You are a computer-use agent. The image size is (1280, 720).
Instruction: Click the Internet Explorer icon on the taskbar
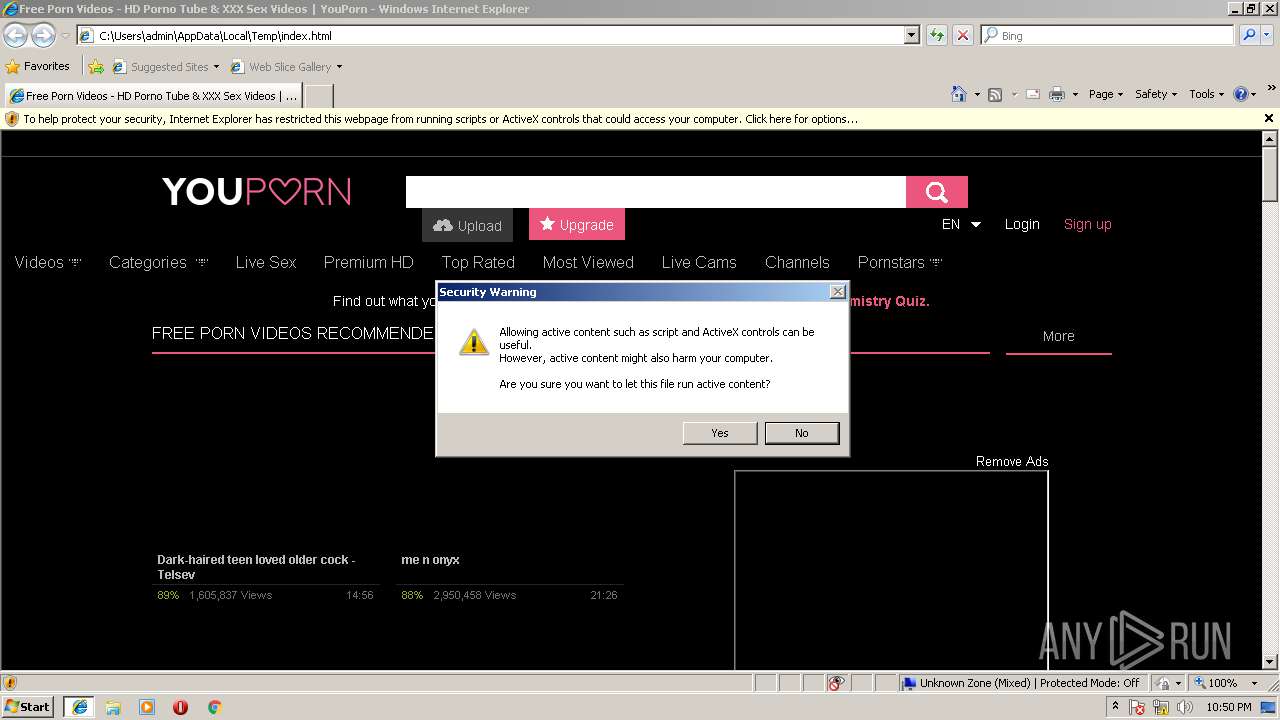click(79, 707)
